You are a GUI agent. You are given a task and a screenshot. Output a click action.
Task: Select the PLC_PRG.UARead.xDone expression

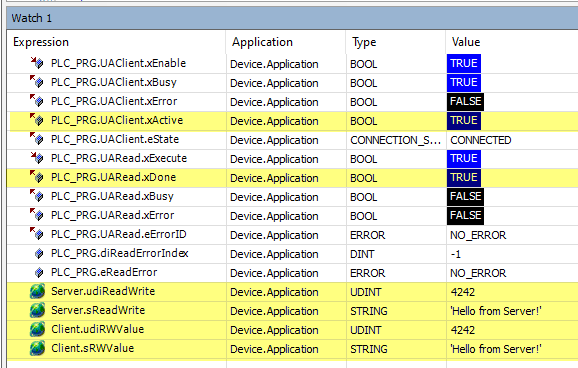[113, 177]
